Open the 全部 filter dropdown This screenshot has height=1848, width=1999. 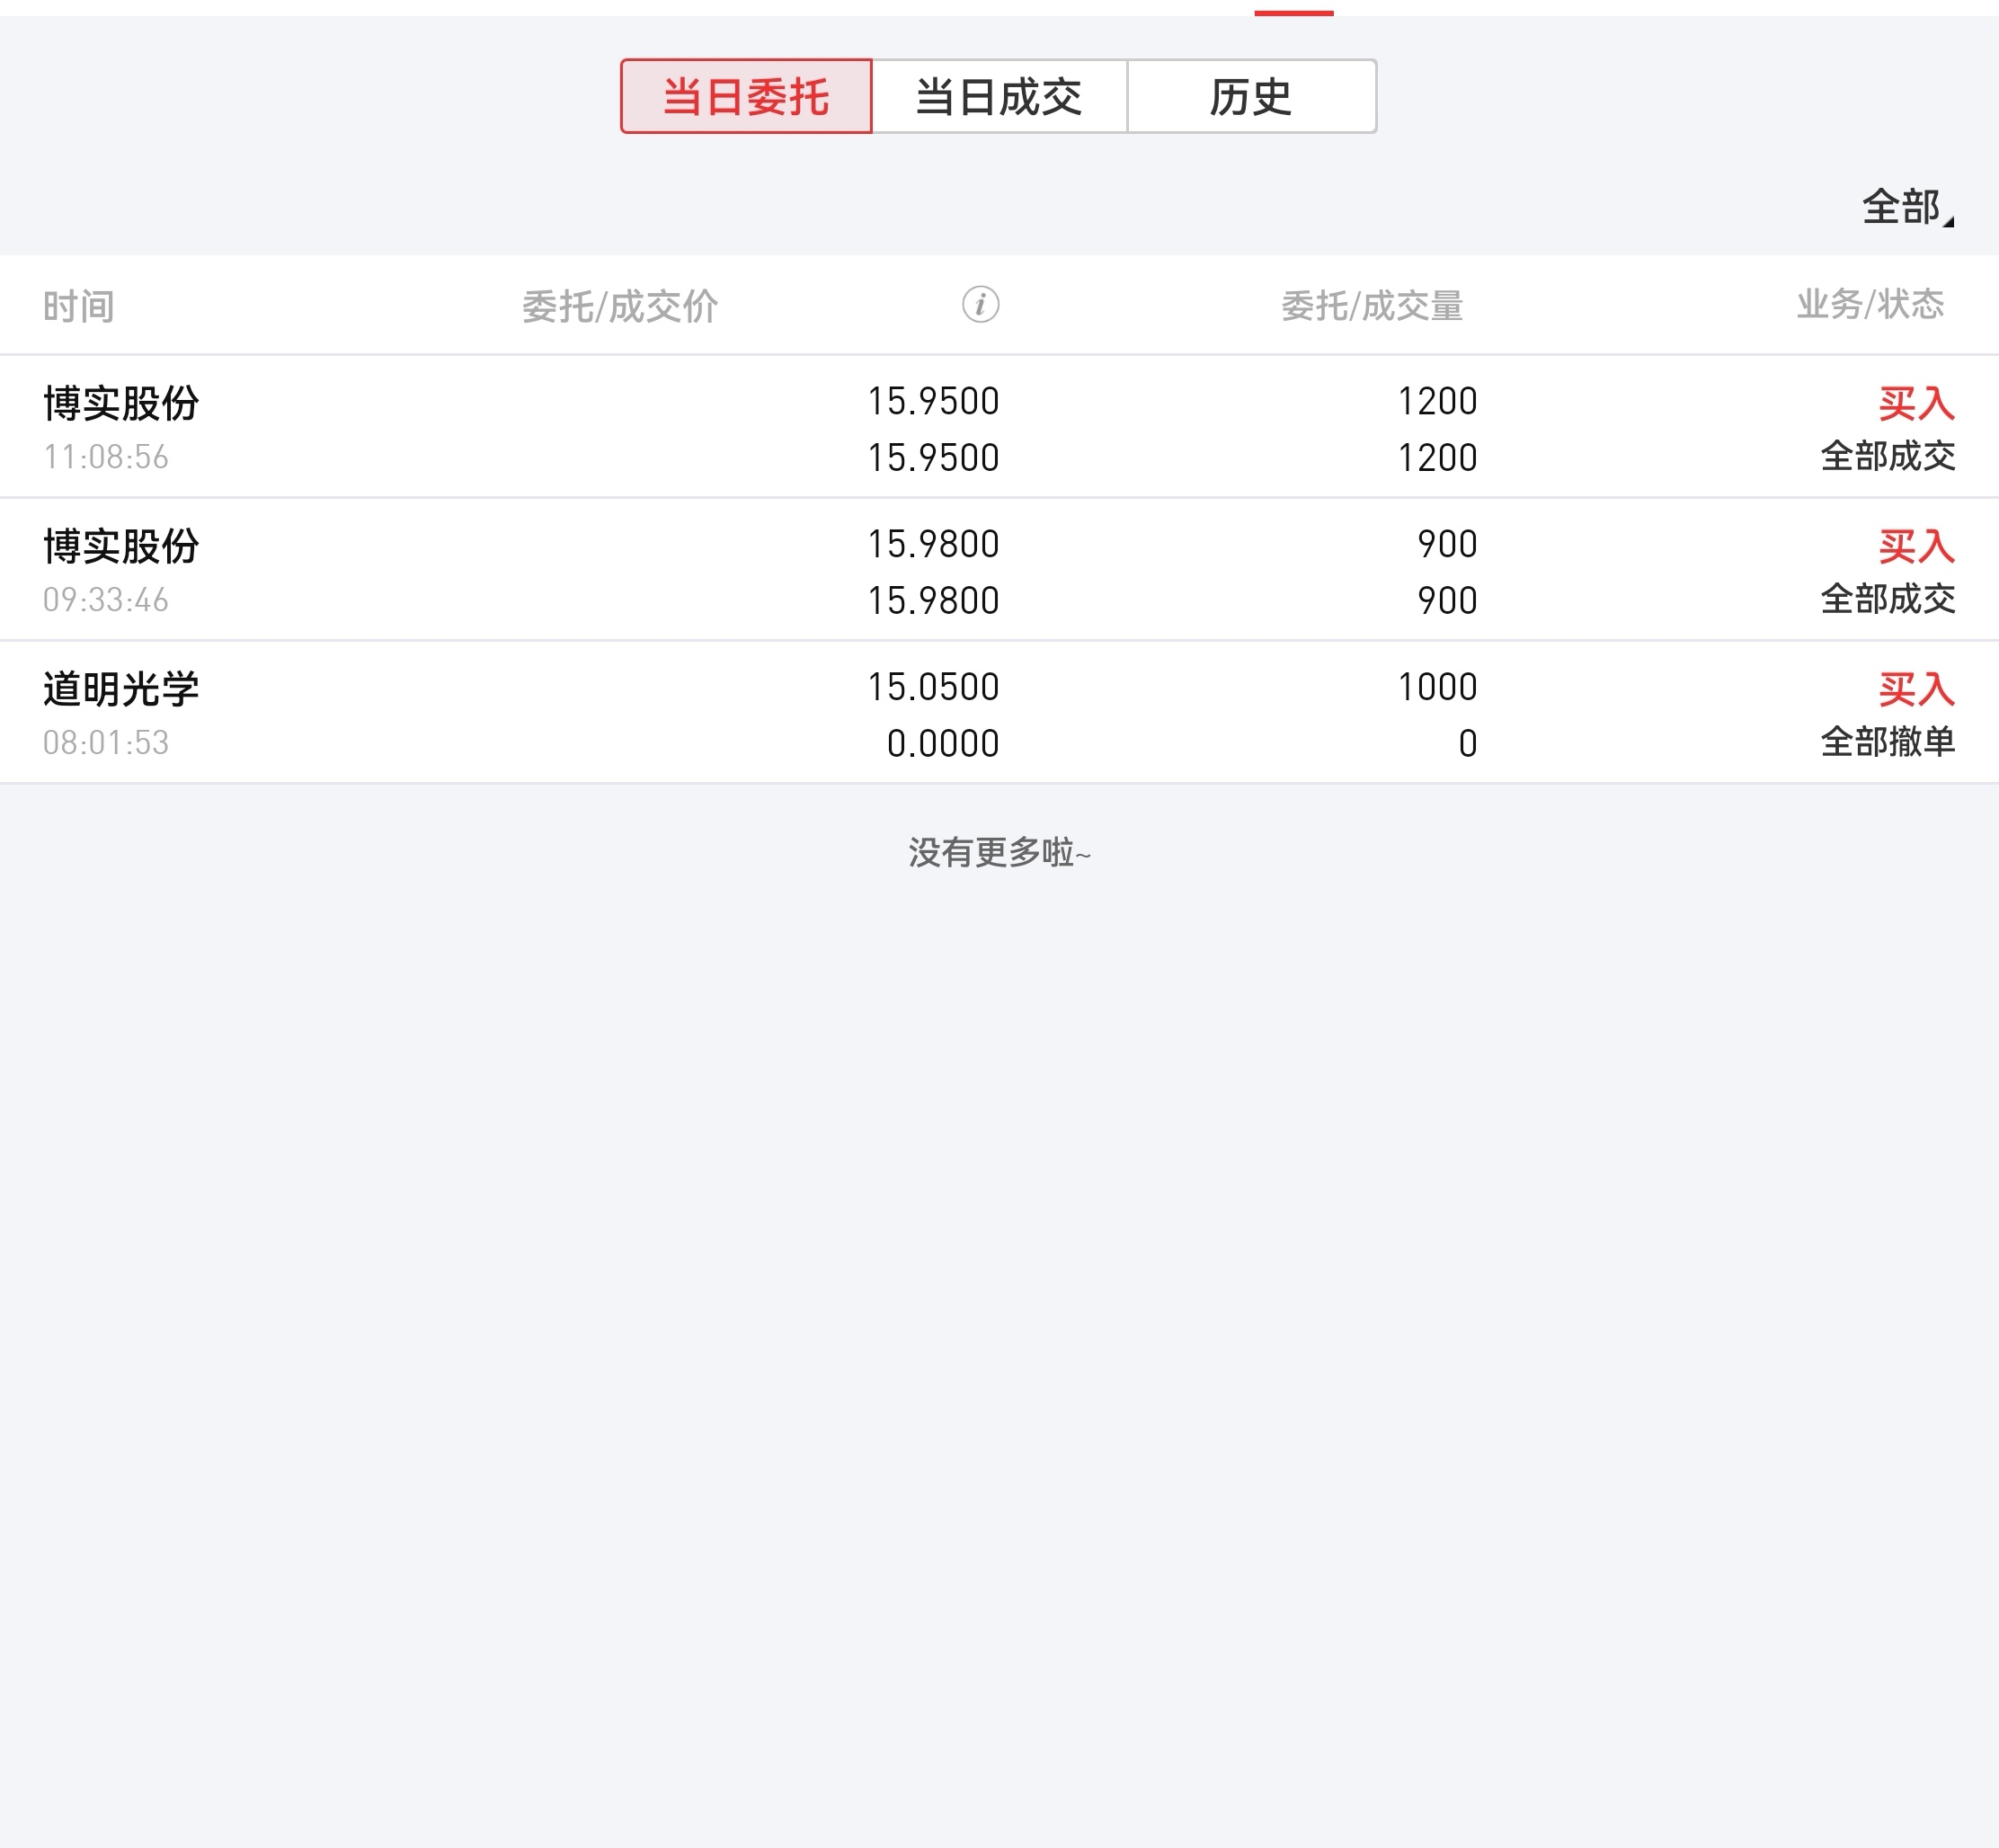point(1900,207)
